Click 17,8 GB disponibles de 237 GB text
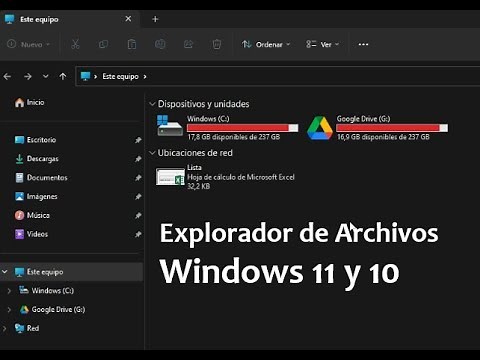The image size is (480, 360). pyautogui.click(x=234, y=137)
